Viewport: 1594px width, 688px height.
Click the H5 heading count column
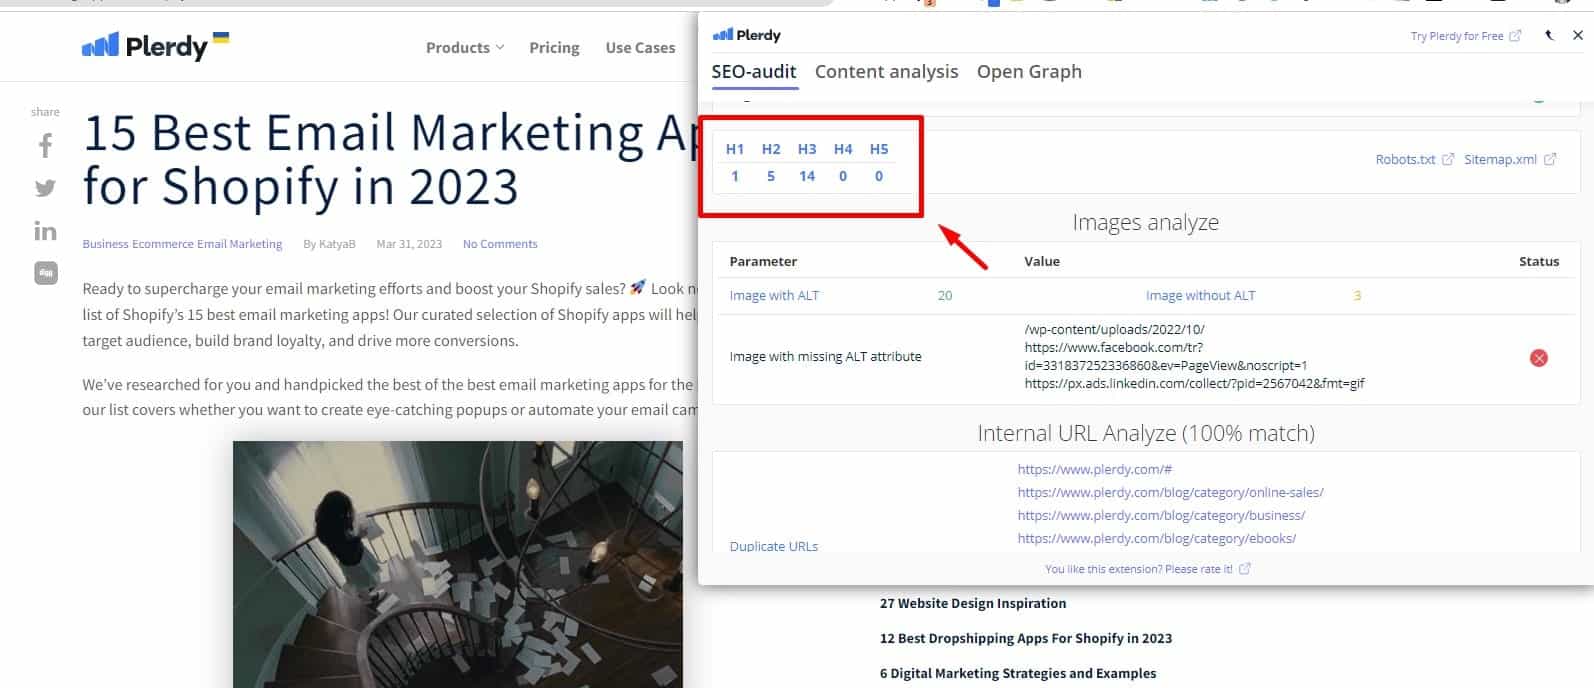879,162
